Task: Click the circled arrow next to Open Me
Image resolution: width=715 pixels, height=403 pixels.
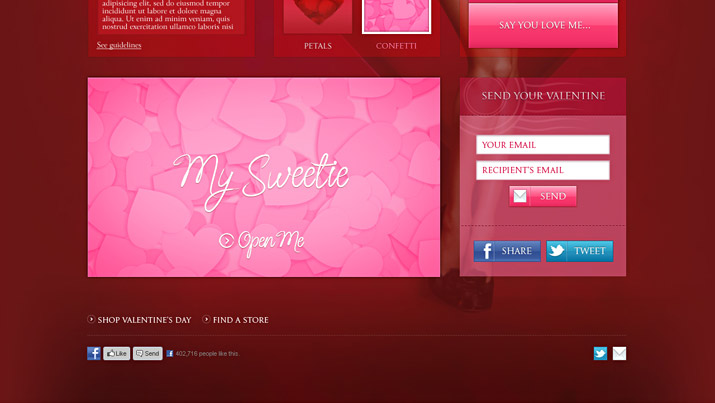Action: point(226,240)
